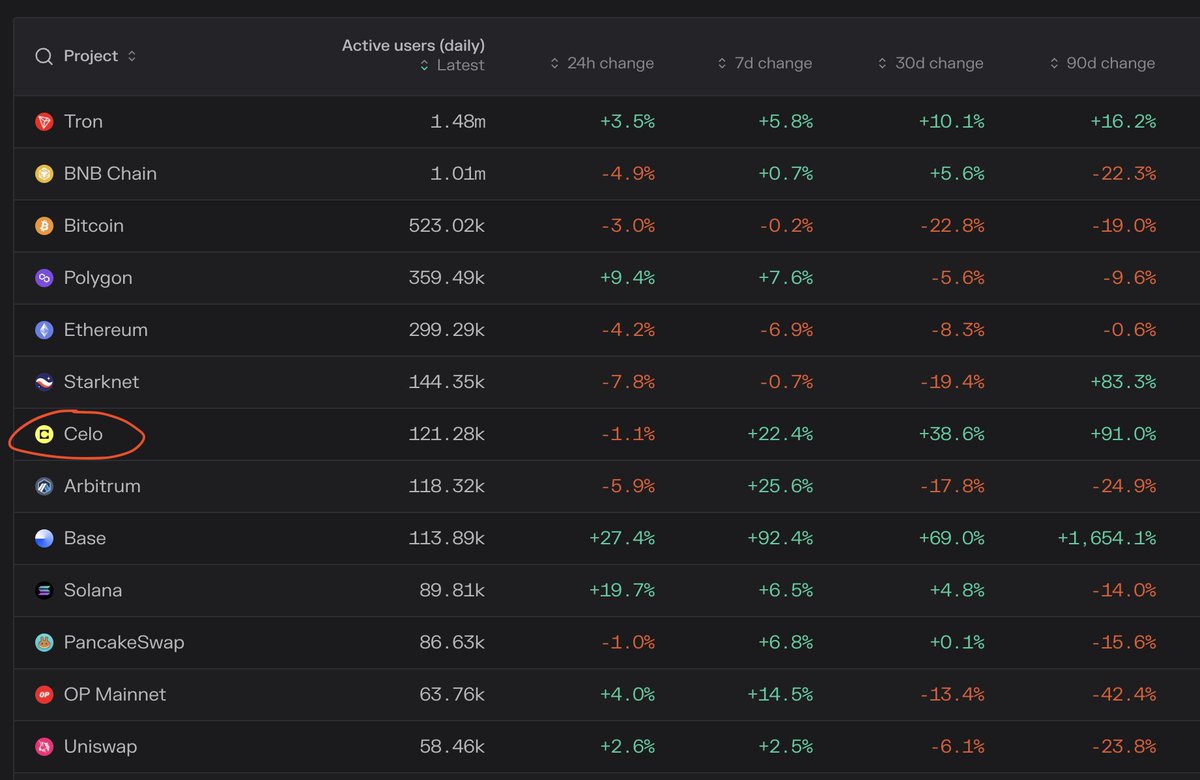The width and height of the screenshot is (1200, 780).
Task: Open the BNB Chain project link
Action: 110,174
